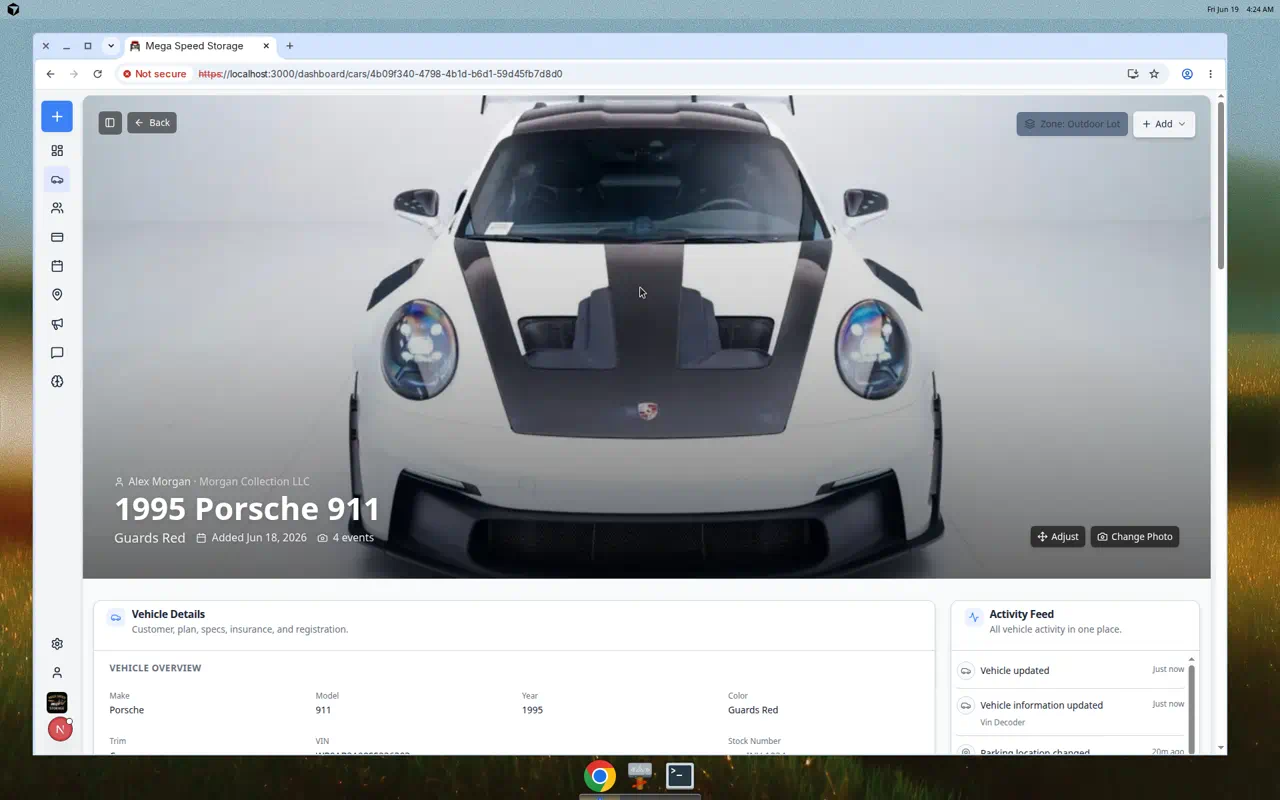Open the billing card icon in sidebar
Image resolution: width=1280 pixels, height=800 pixels.
point(57,238)
